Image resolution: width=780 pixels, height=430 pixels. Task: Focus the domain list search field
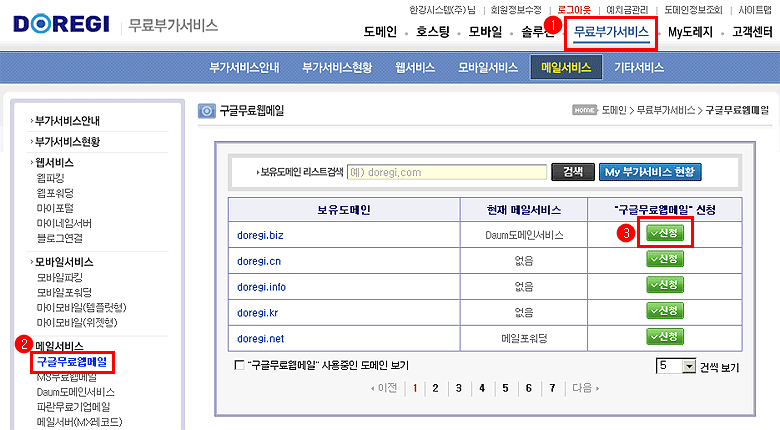coord(447,172)
